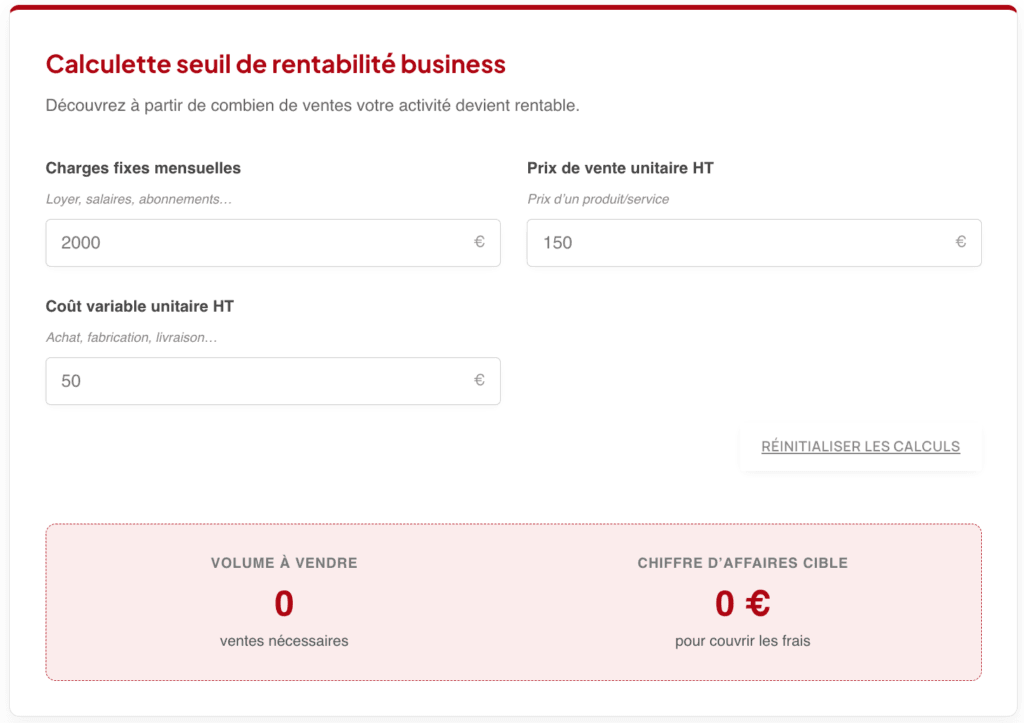Click the Calculette seuil de rentabilité heading

(x=274, y=63)
